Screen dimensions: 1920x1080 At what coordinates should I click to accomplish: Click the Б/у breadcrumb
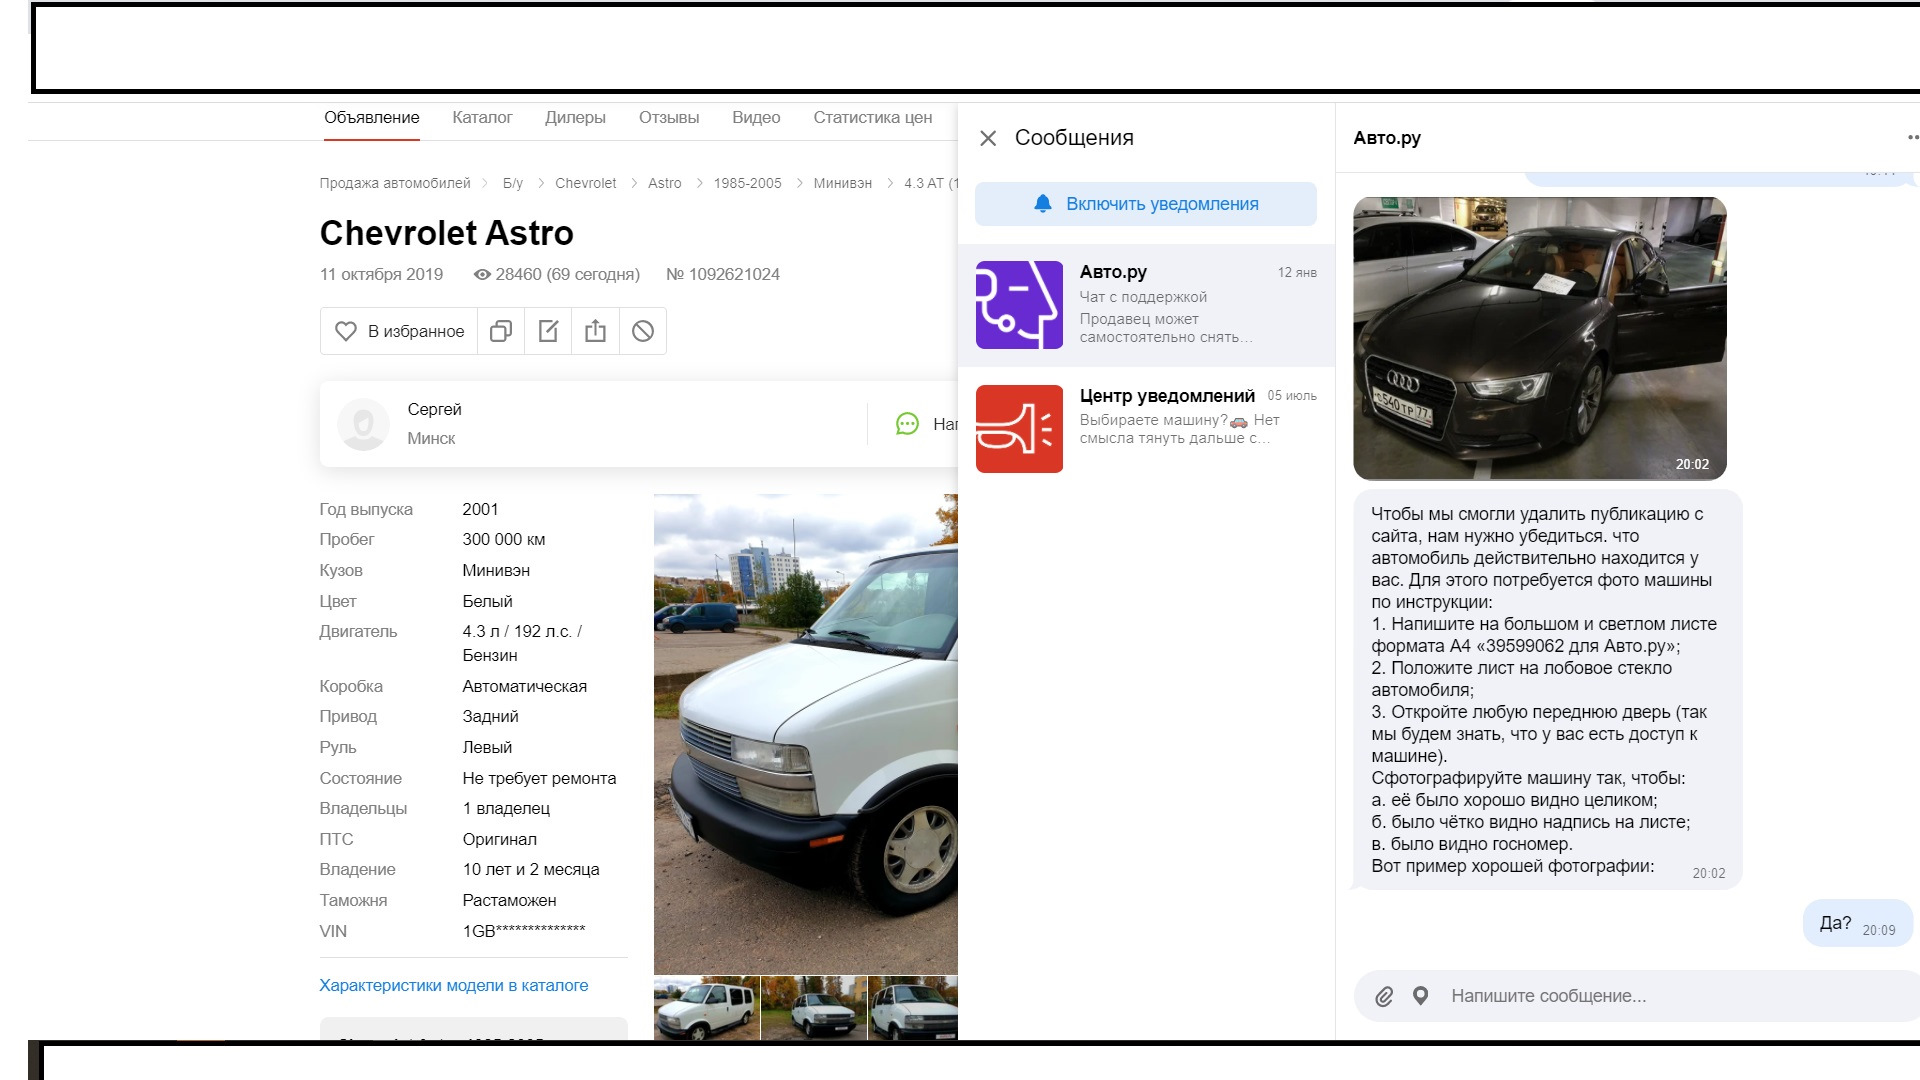coord(513,183)
